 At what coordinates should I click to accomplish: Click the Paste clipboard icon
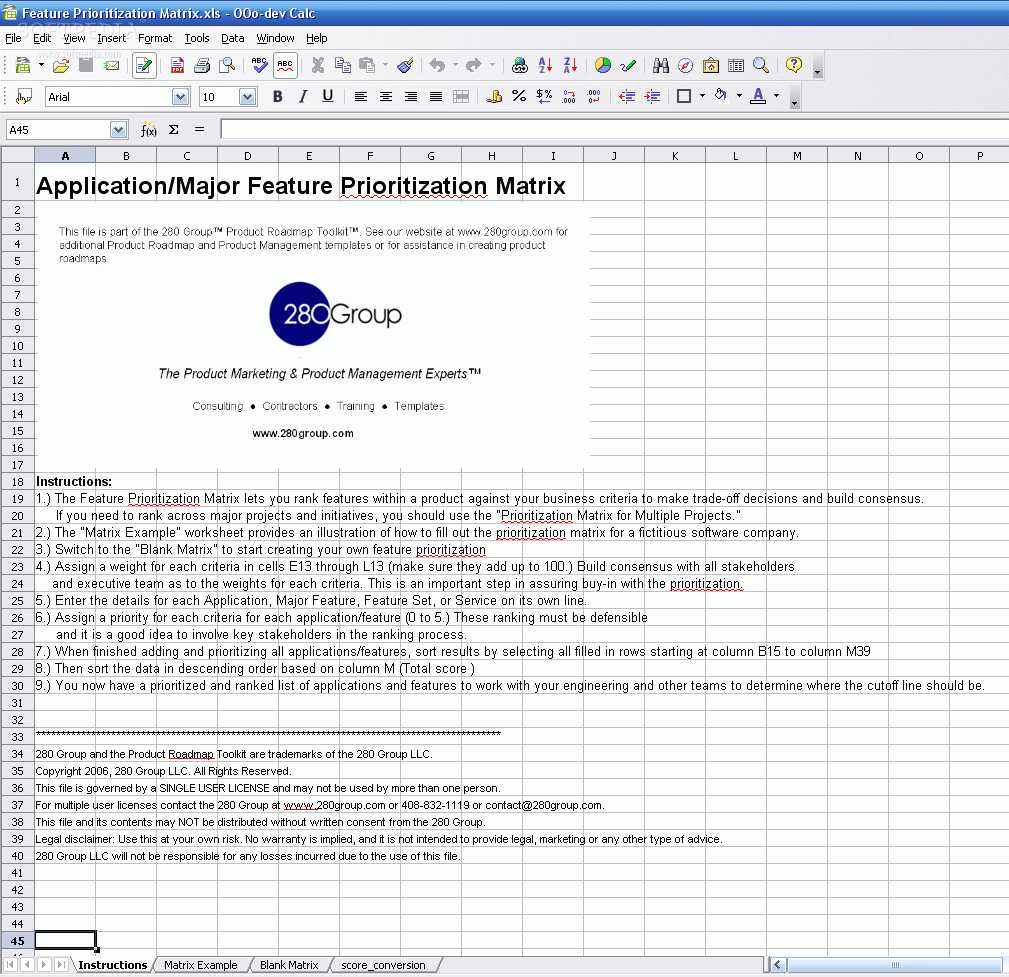point(367,65)
